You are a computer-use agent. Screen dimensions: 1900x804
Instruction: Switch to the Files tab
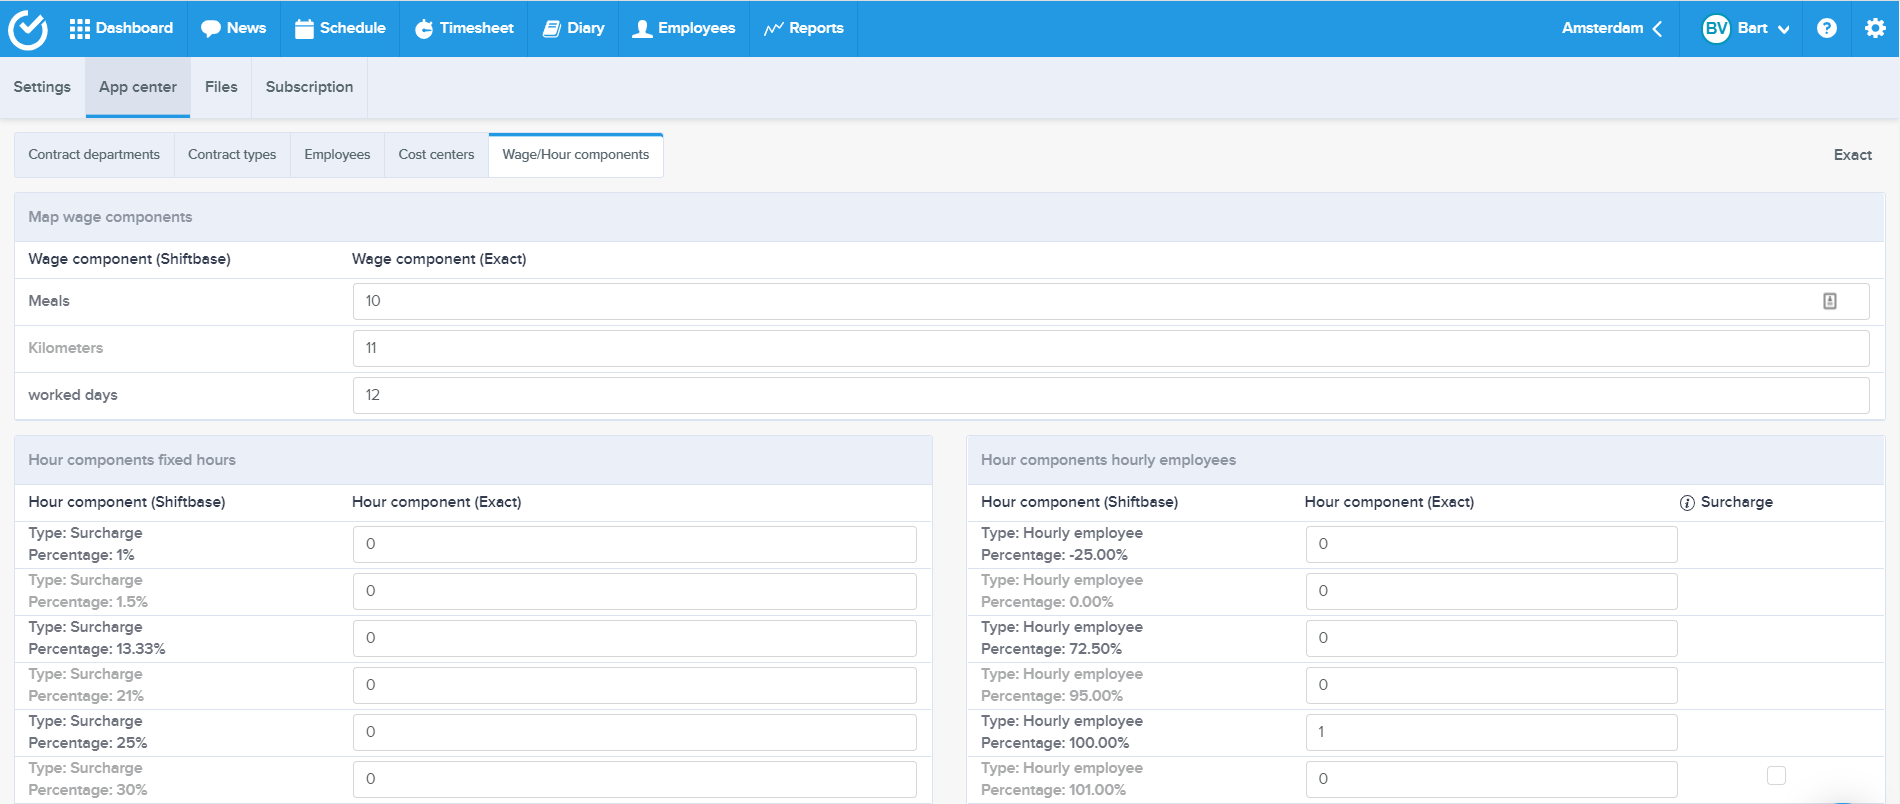221,87
